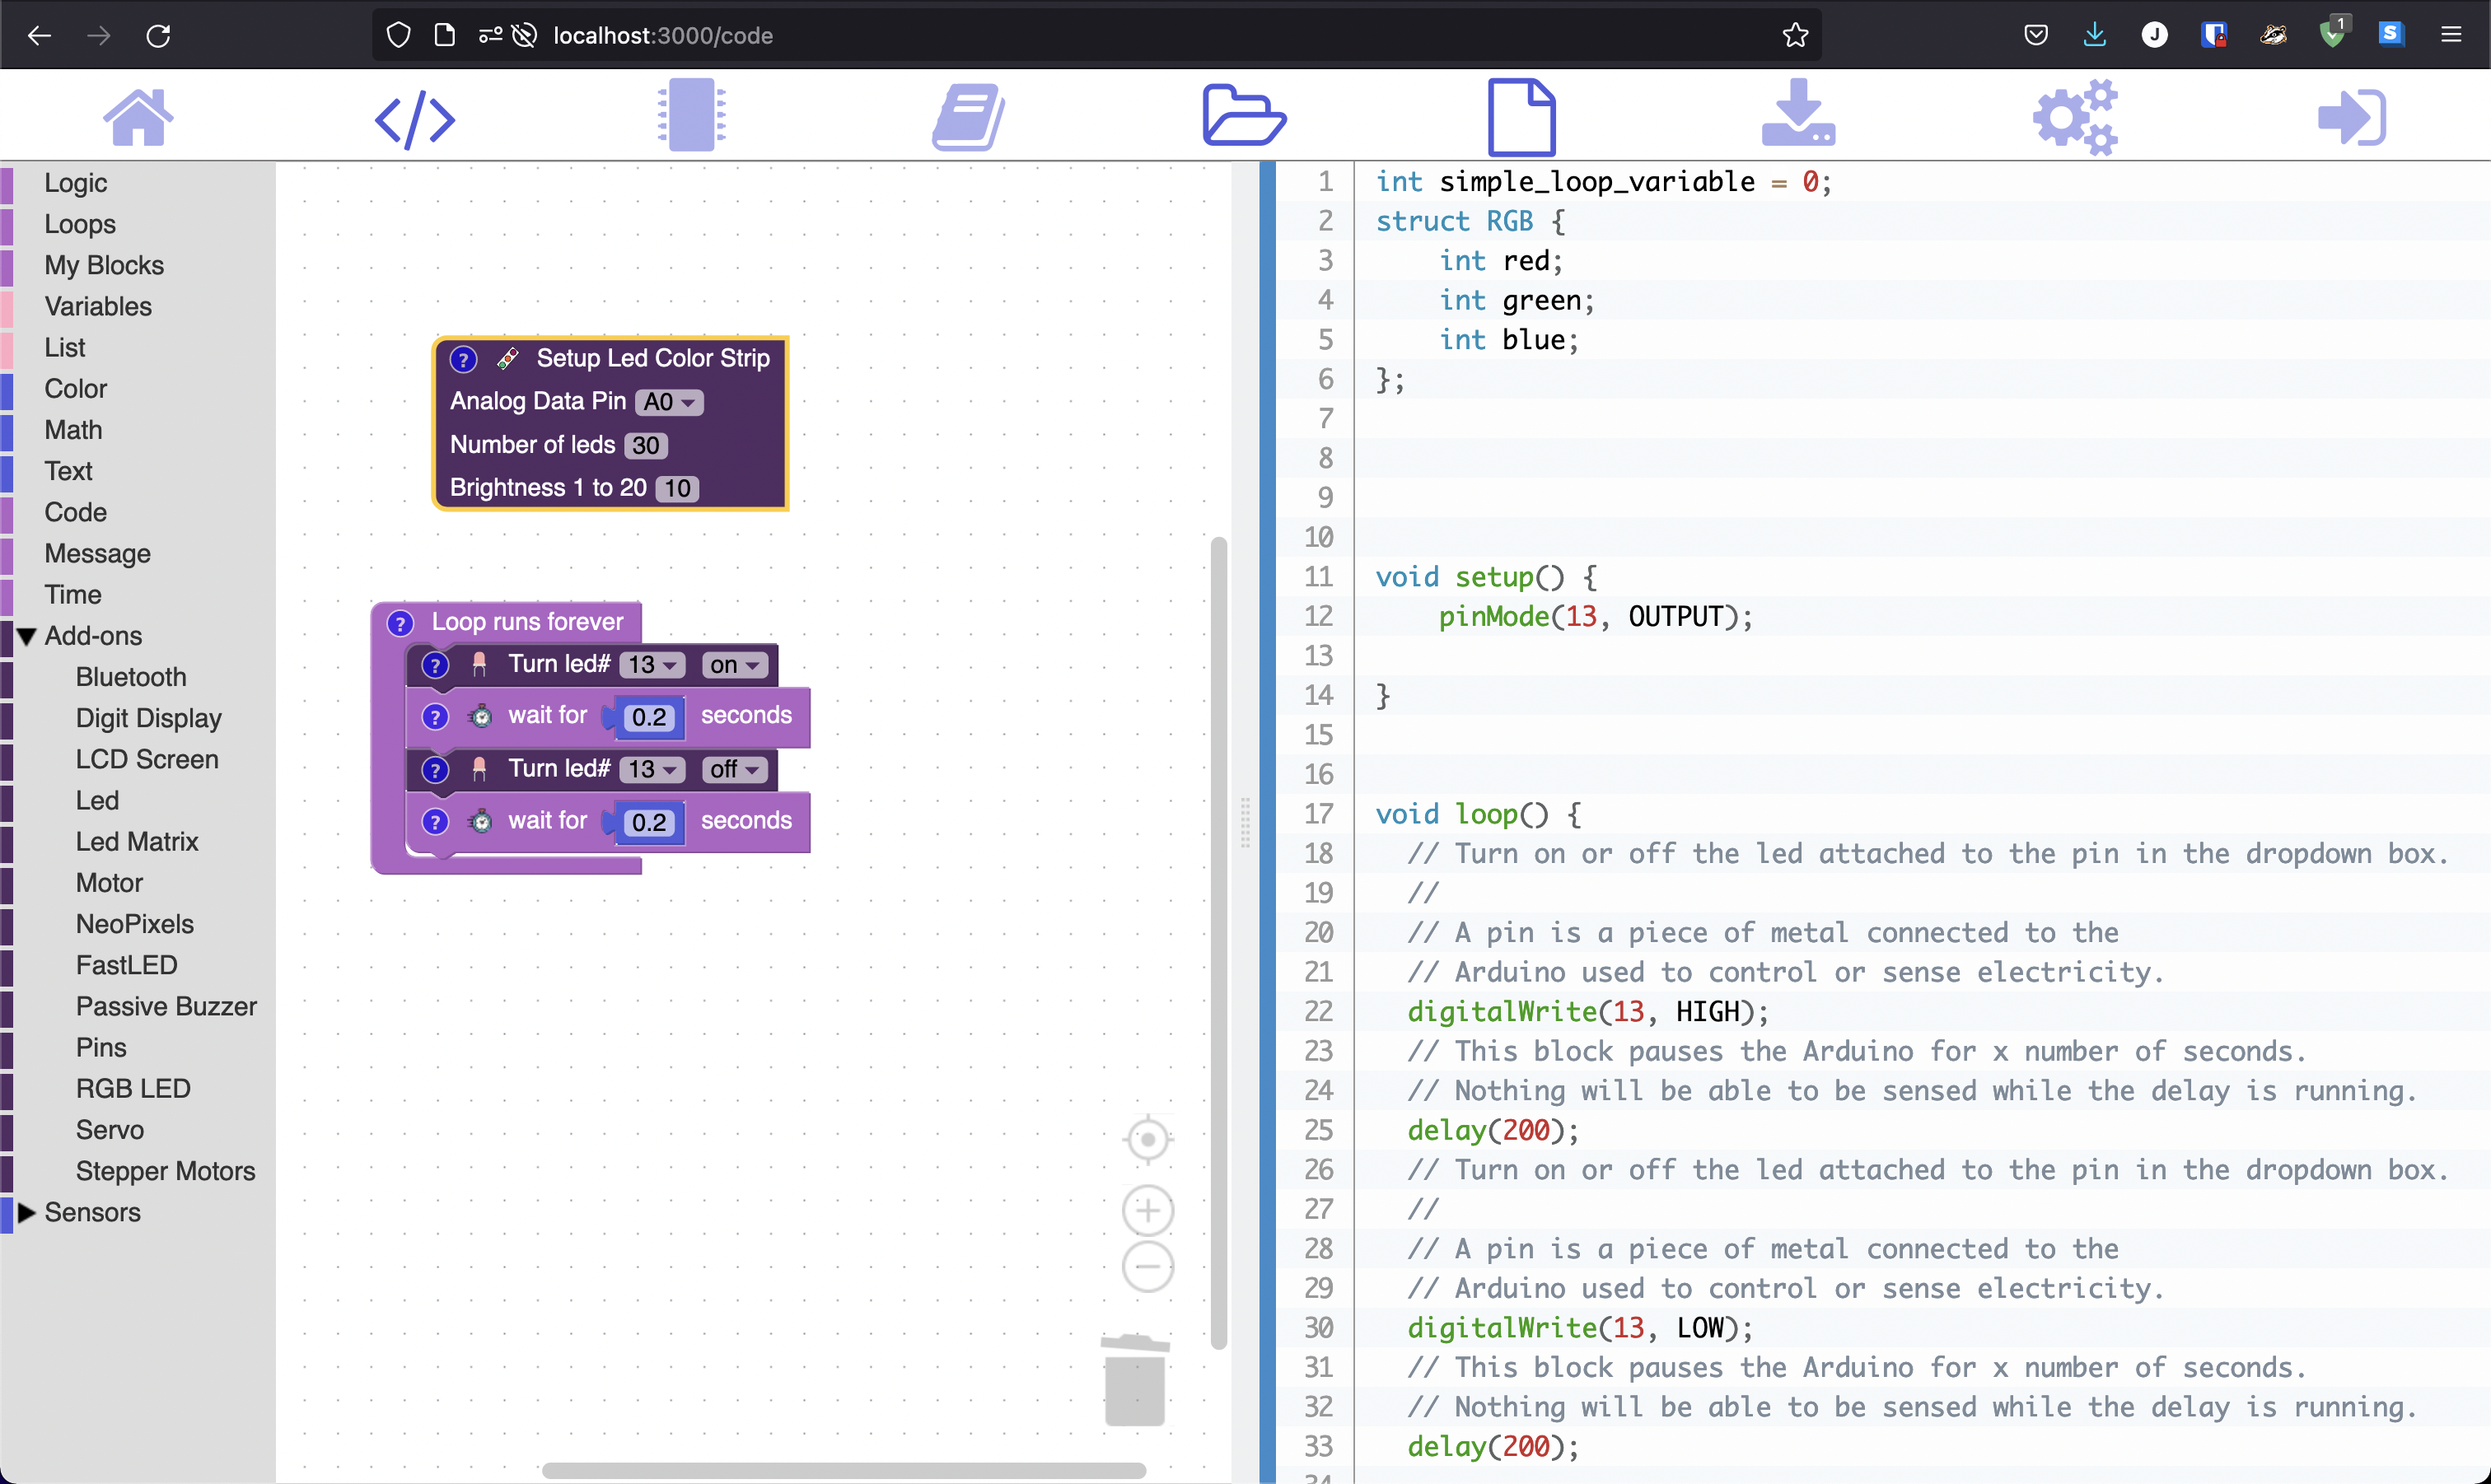Select the NeoPixels category
This screenshot has height=1484, width=2491.
[x=134, y=924]
